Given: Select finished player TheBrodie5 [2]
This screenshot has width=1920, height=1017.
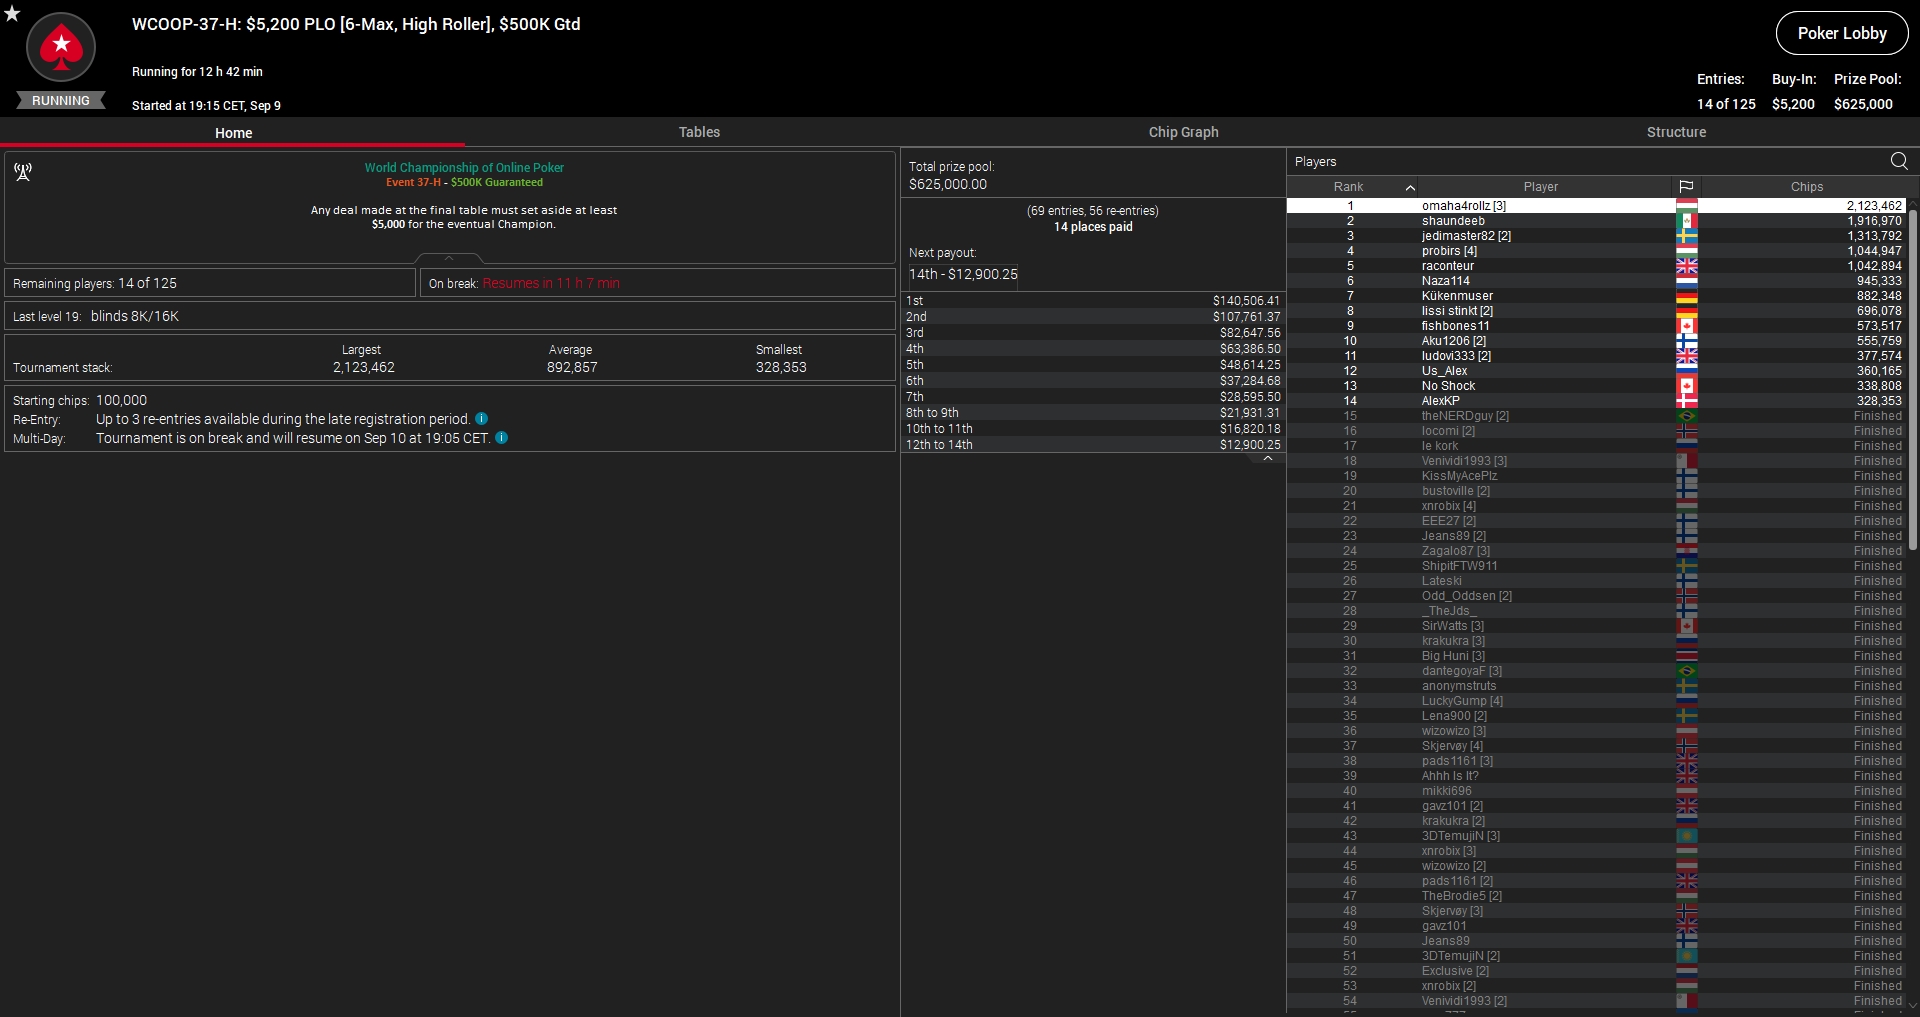Looking at the screenshot, I should 1596,896.
